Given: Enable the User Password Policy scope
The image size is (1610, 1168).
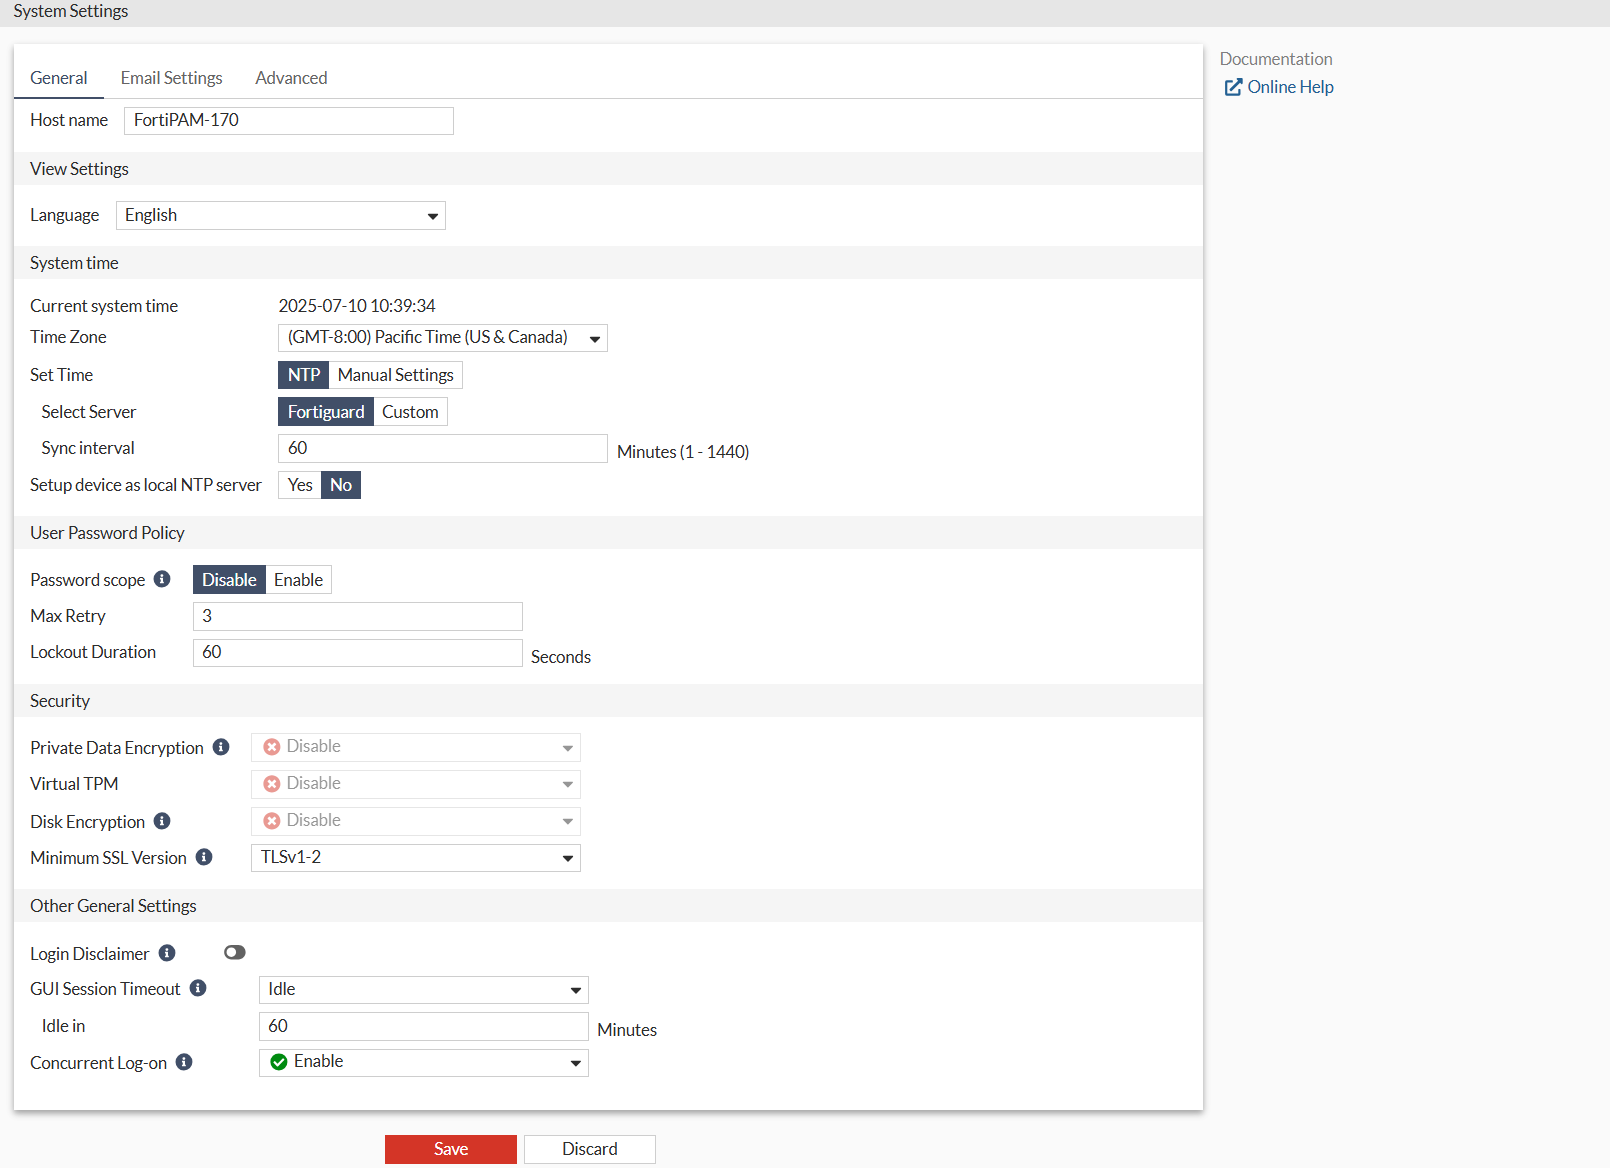Looking at the screenshot, I should 297,579.
